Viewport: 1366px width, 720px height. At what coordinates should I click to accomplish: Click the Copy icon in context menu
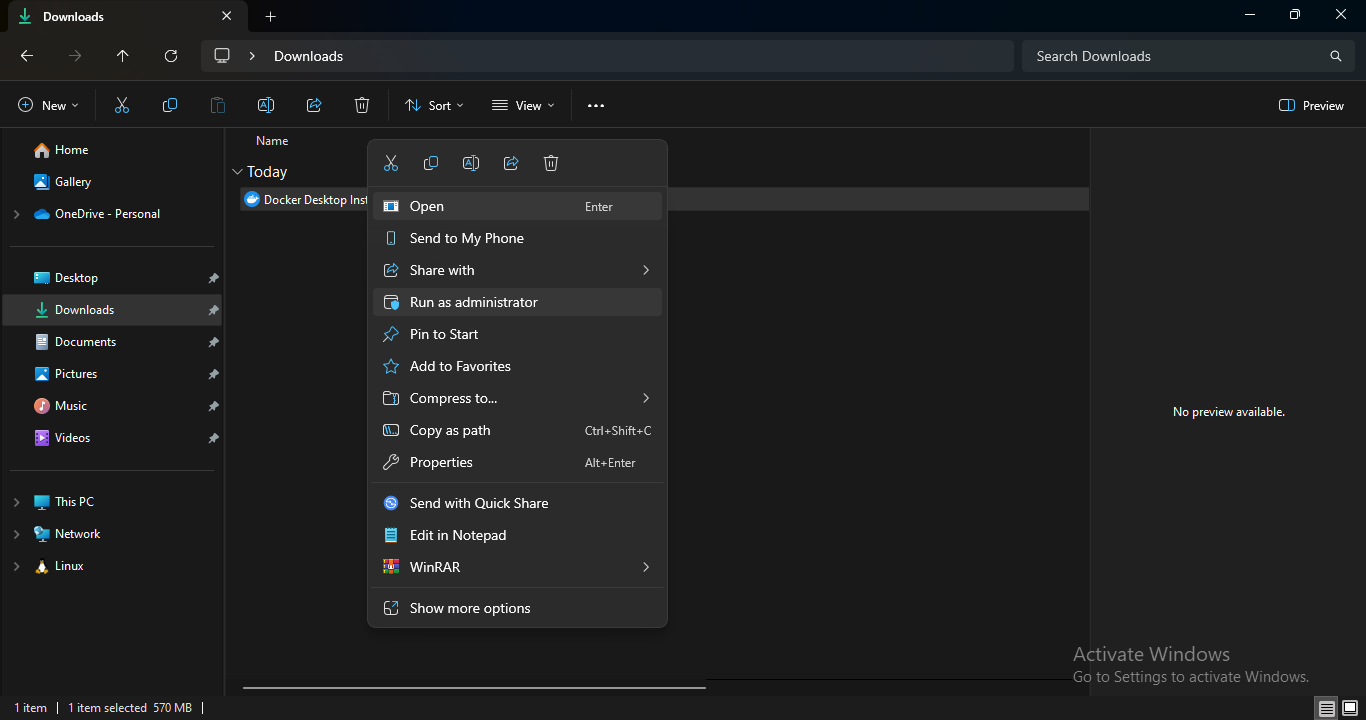[431, 163]
